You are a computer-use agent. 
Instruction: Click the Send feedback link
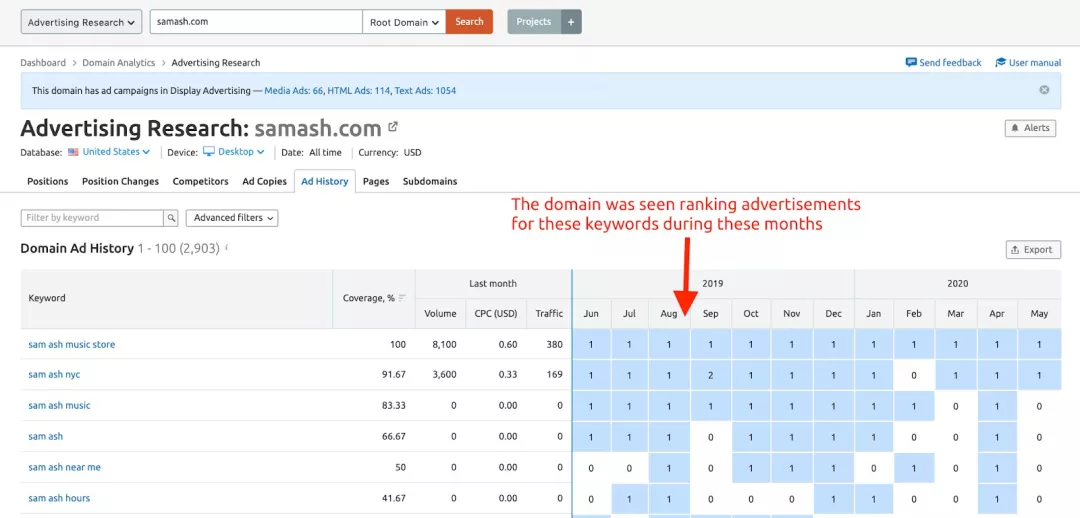click(x=944, y=63)
